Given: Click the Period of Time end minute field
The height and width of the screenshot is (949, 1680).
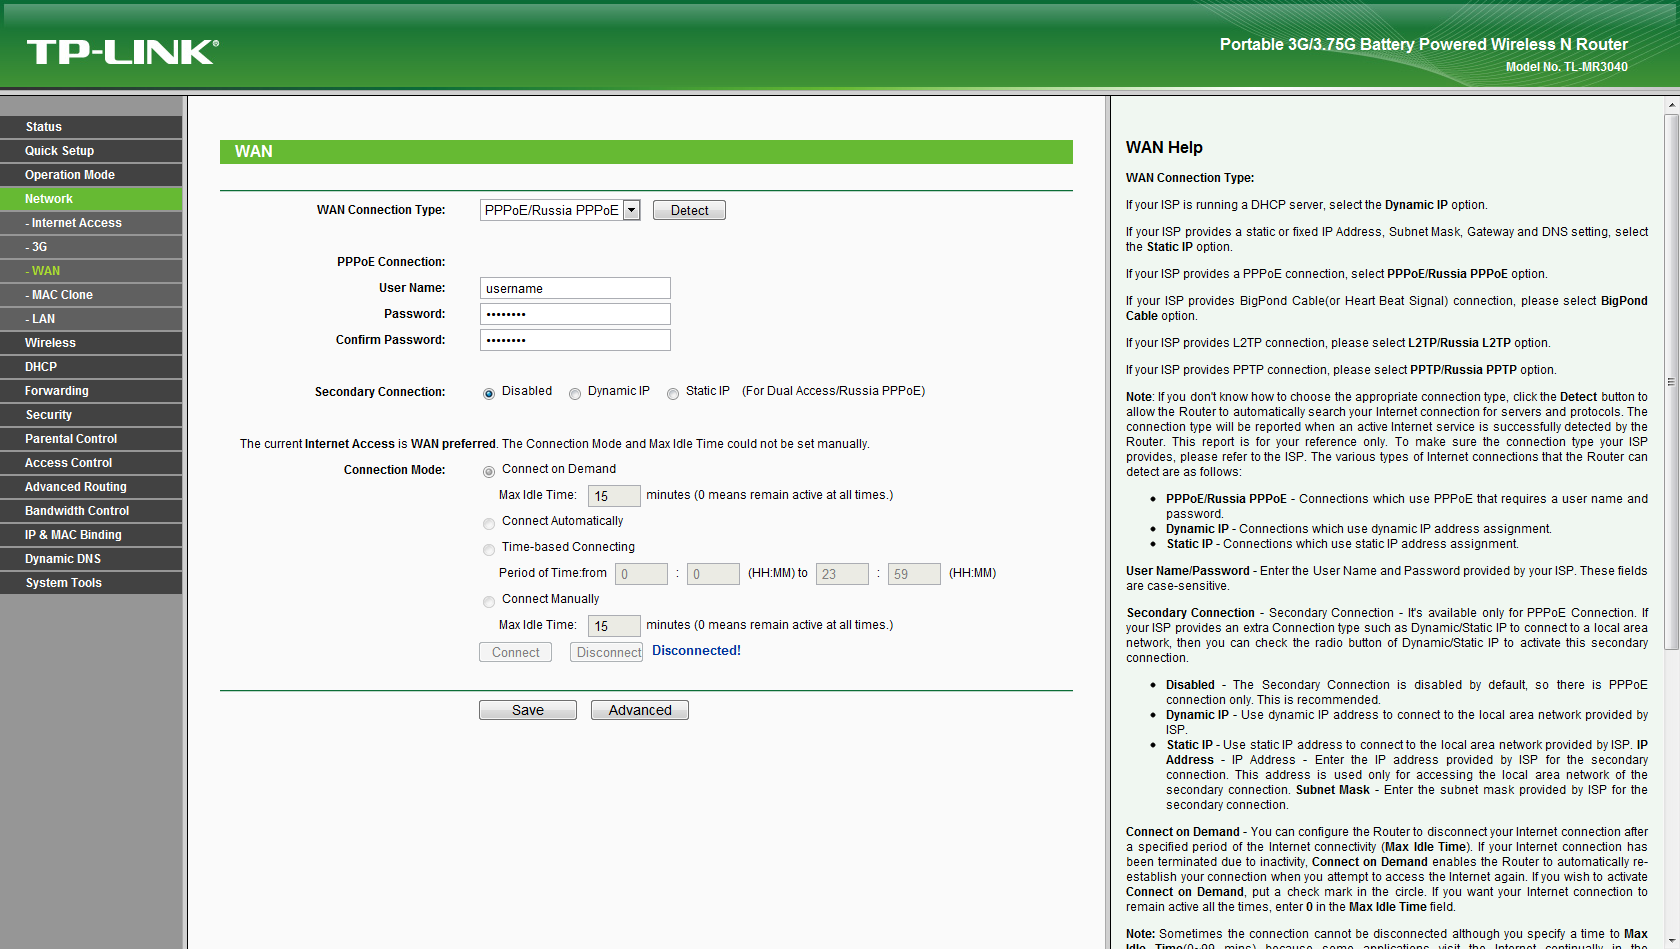Looking at the screenshot, I should (x=914, y=574).
